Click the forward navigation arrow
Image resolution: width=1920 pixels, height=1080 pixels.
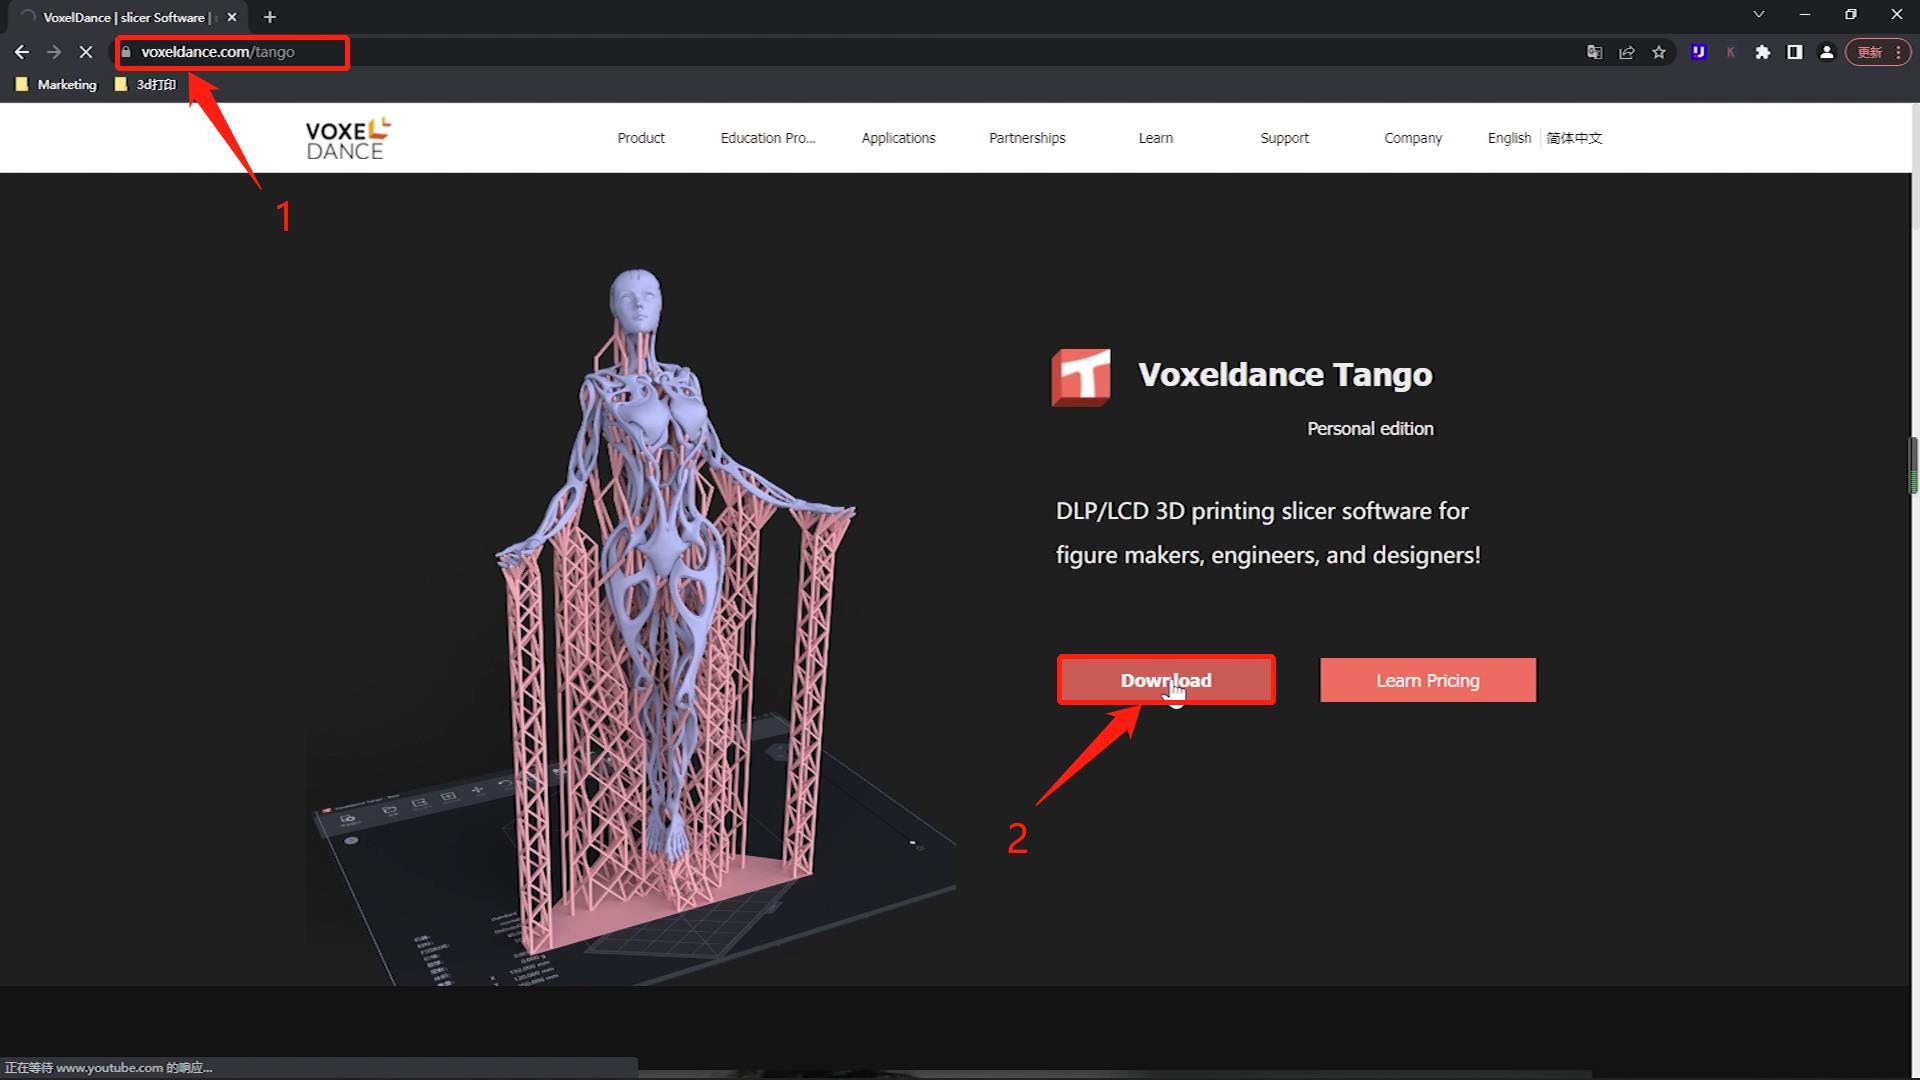click(x=54, y=52)
